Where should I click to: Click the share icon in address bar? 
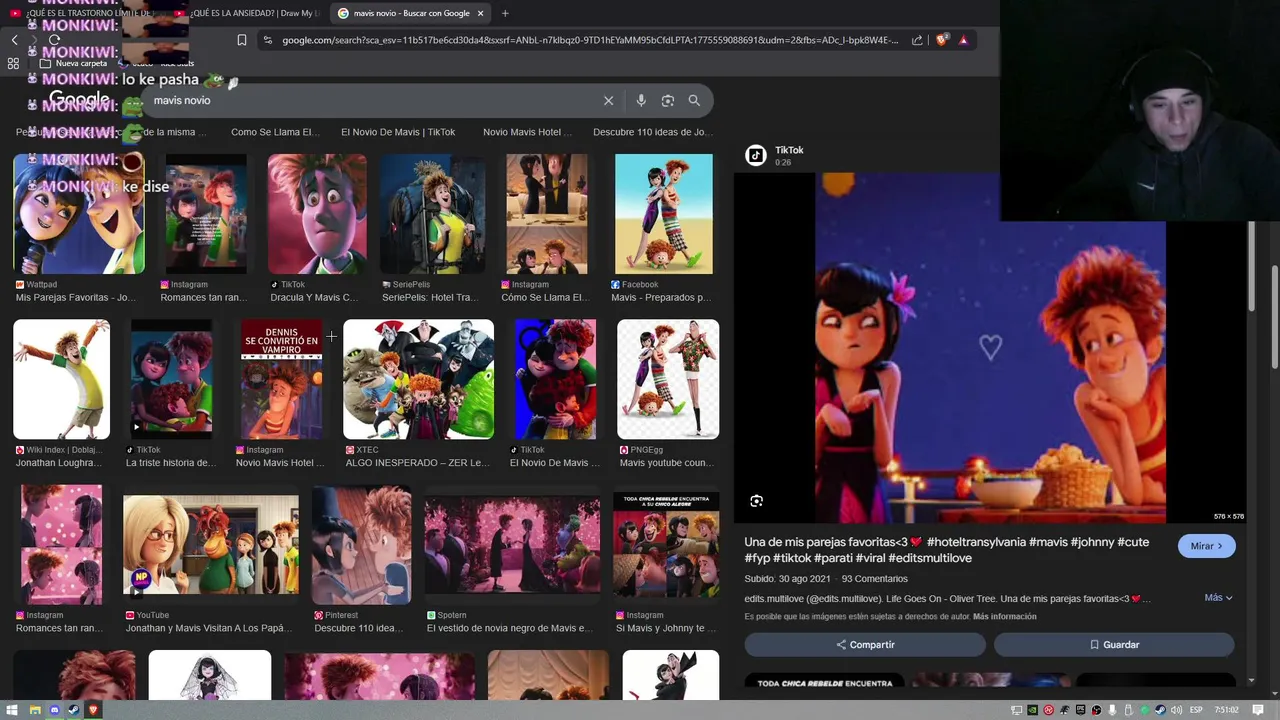point(917,40)
